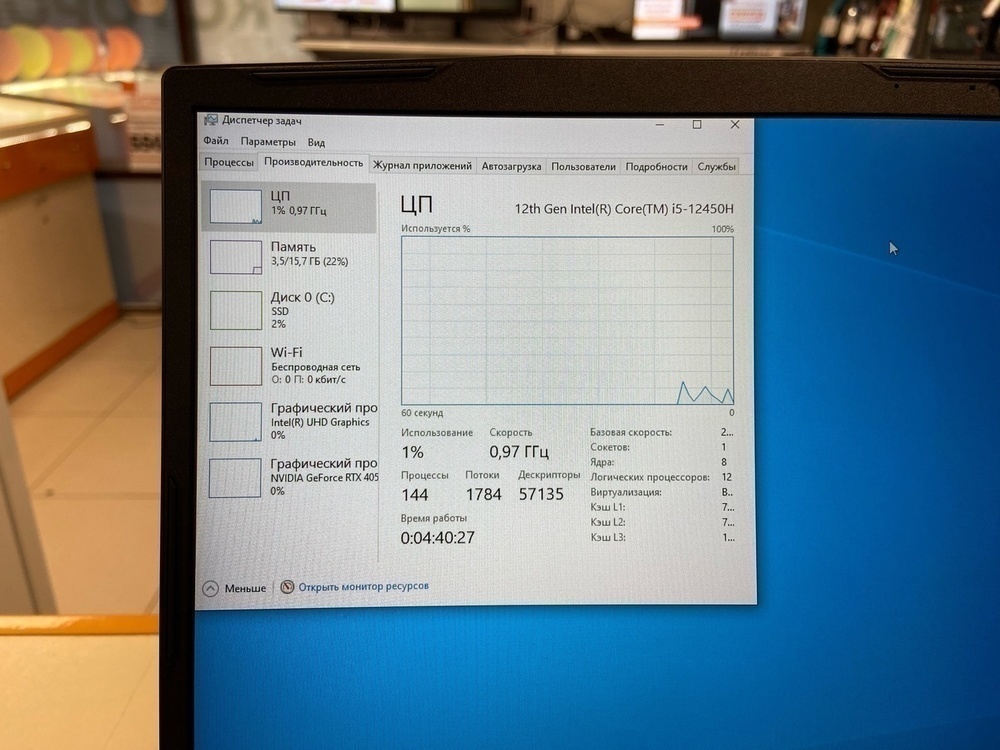Select NVIDIA GeForce RTX mini graph
The height and width of the screenshot is (750, 1000).
pos(235,478)
